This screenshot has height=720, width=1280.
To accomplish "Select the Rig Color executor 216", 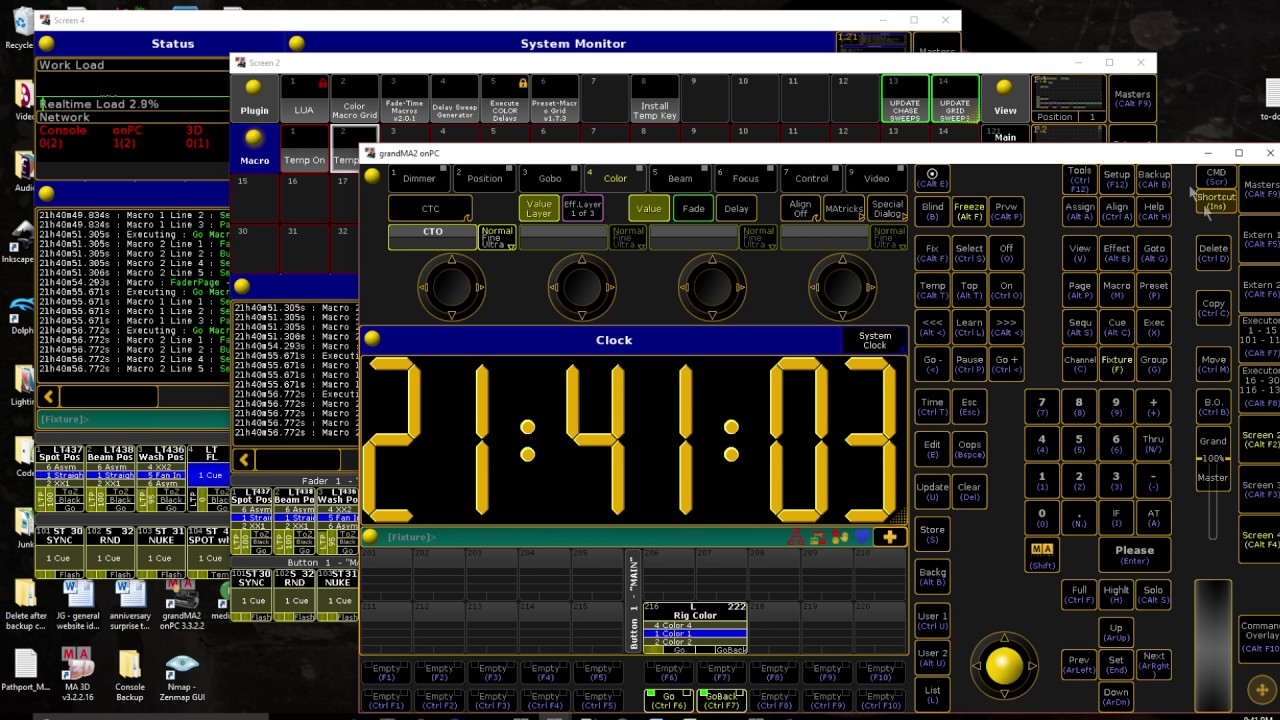I will 695,628.
